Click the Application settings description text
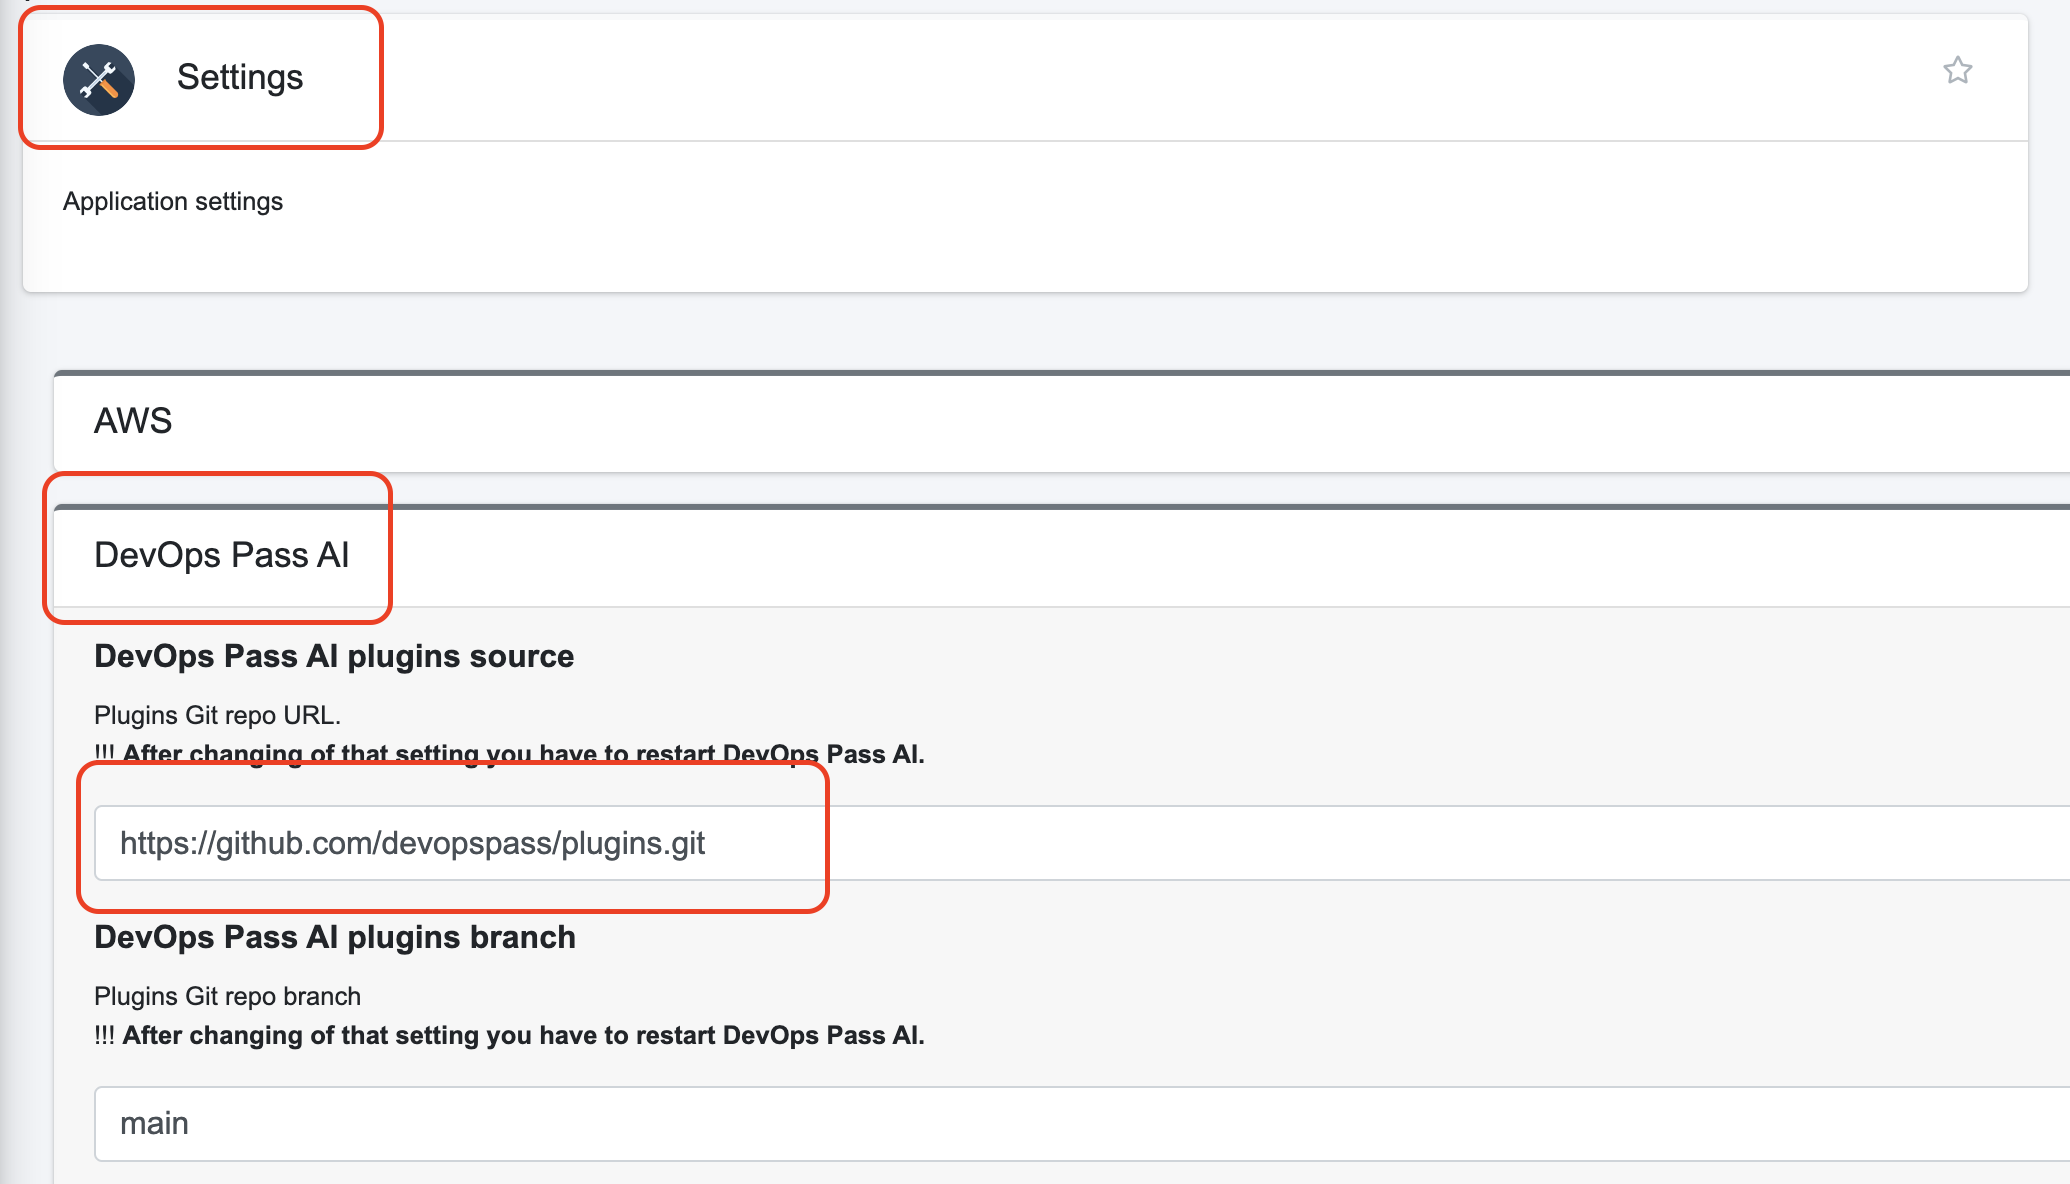 click(x=173, y=202)
